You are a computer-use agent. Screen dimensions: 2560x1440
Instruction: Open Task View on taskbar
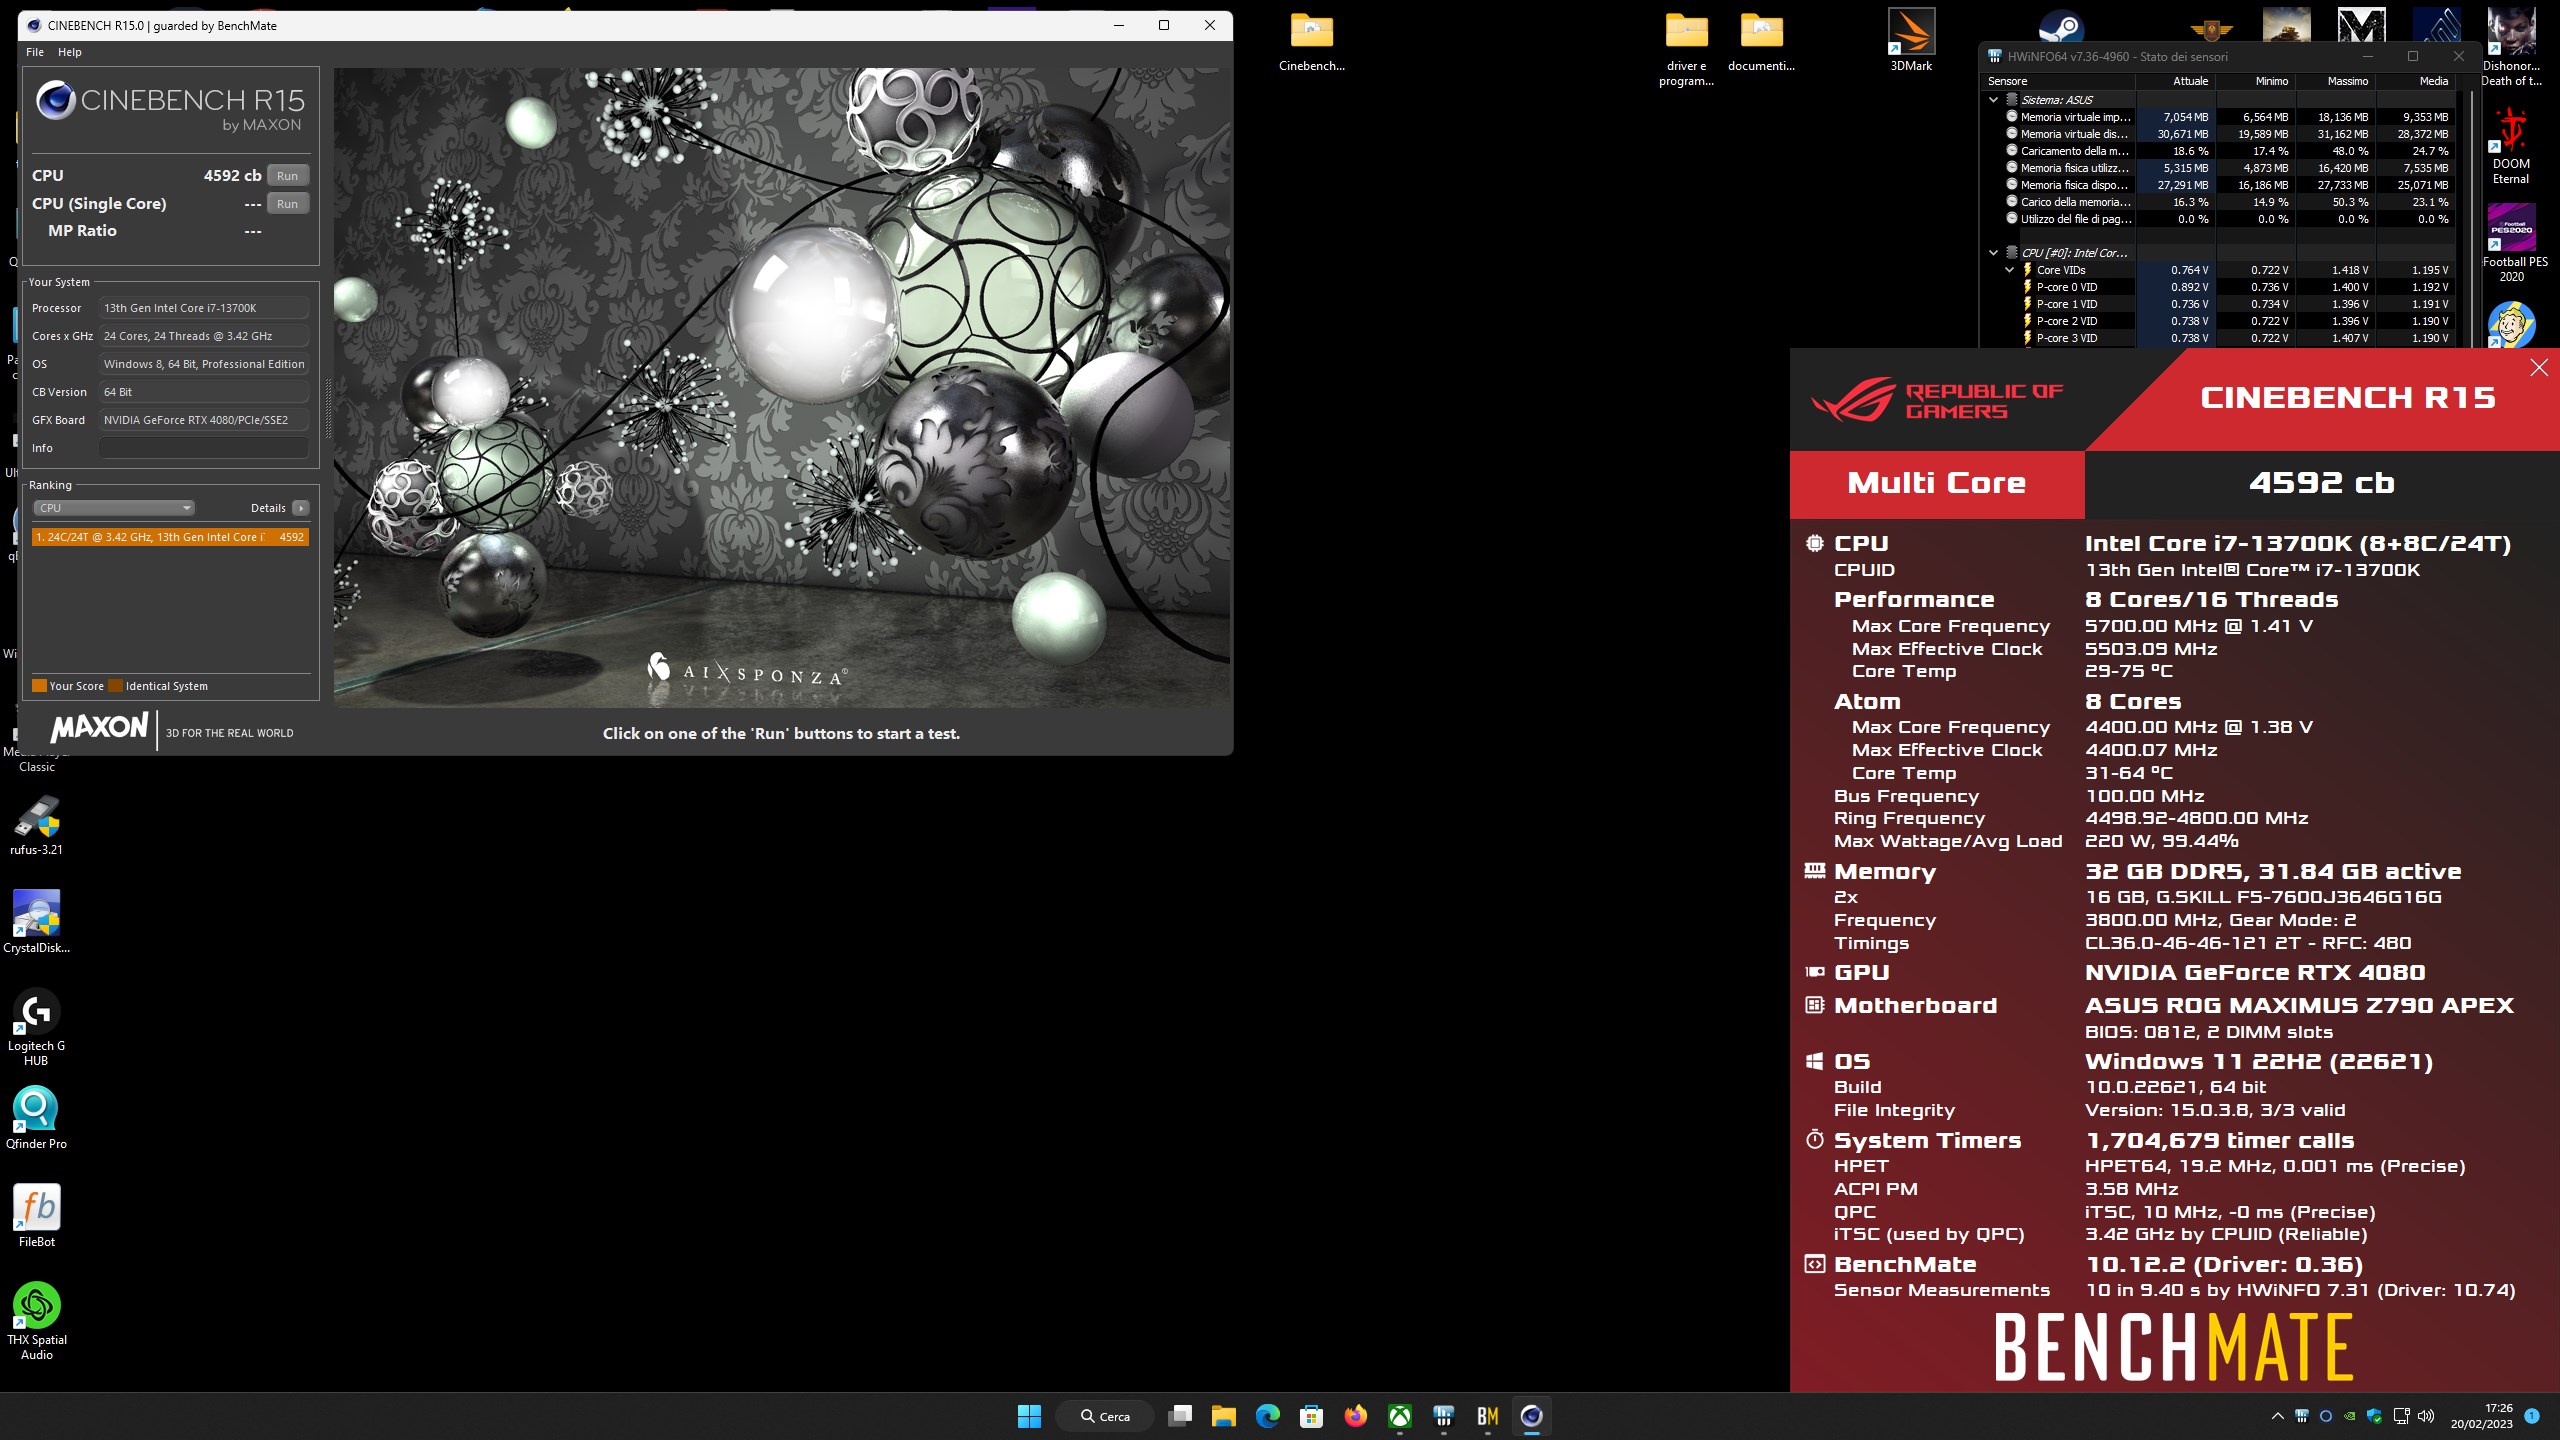point(1180,1416)
